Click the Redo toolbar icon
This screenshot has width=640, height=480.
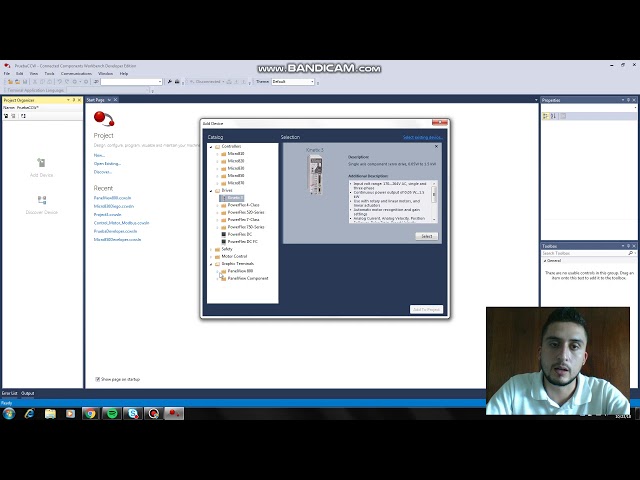pos(67,82)
